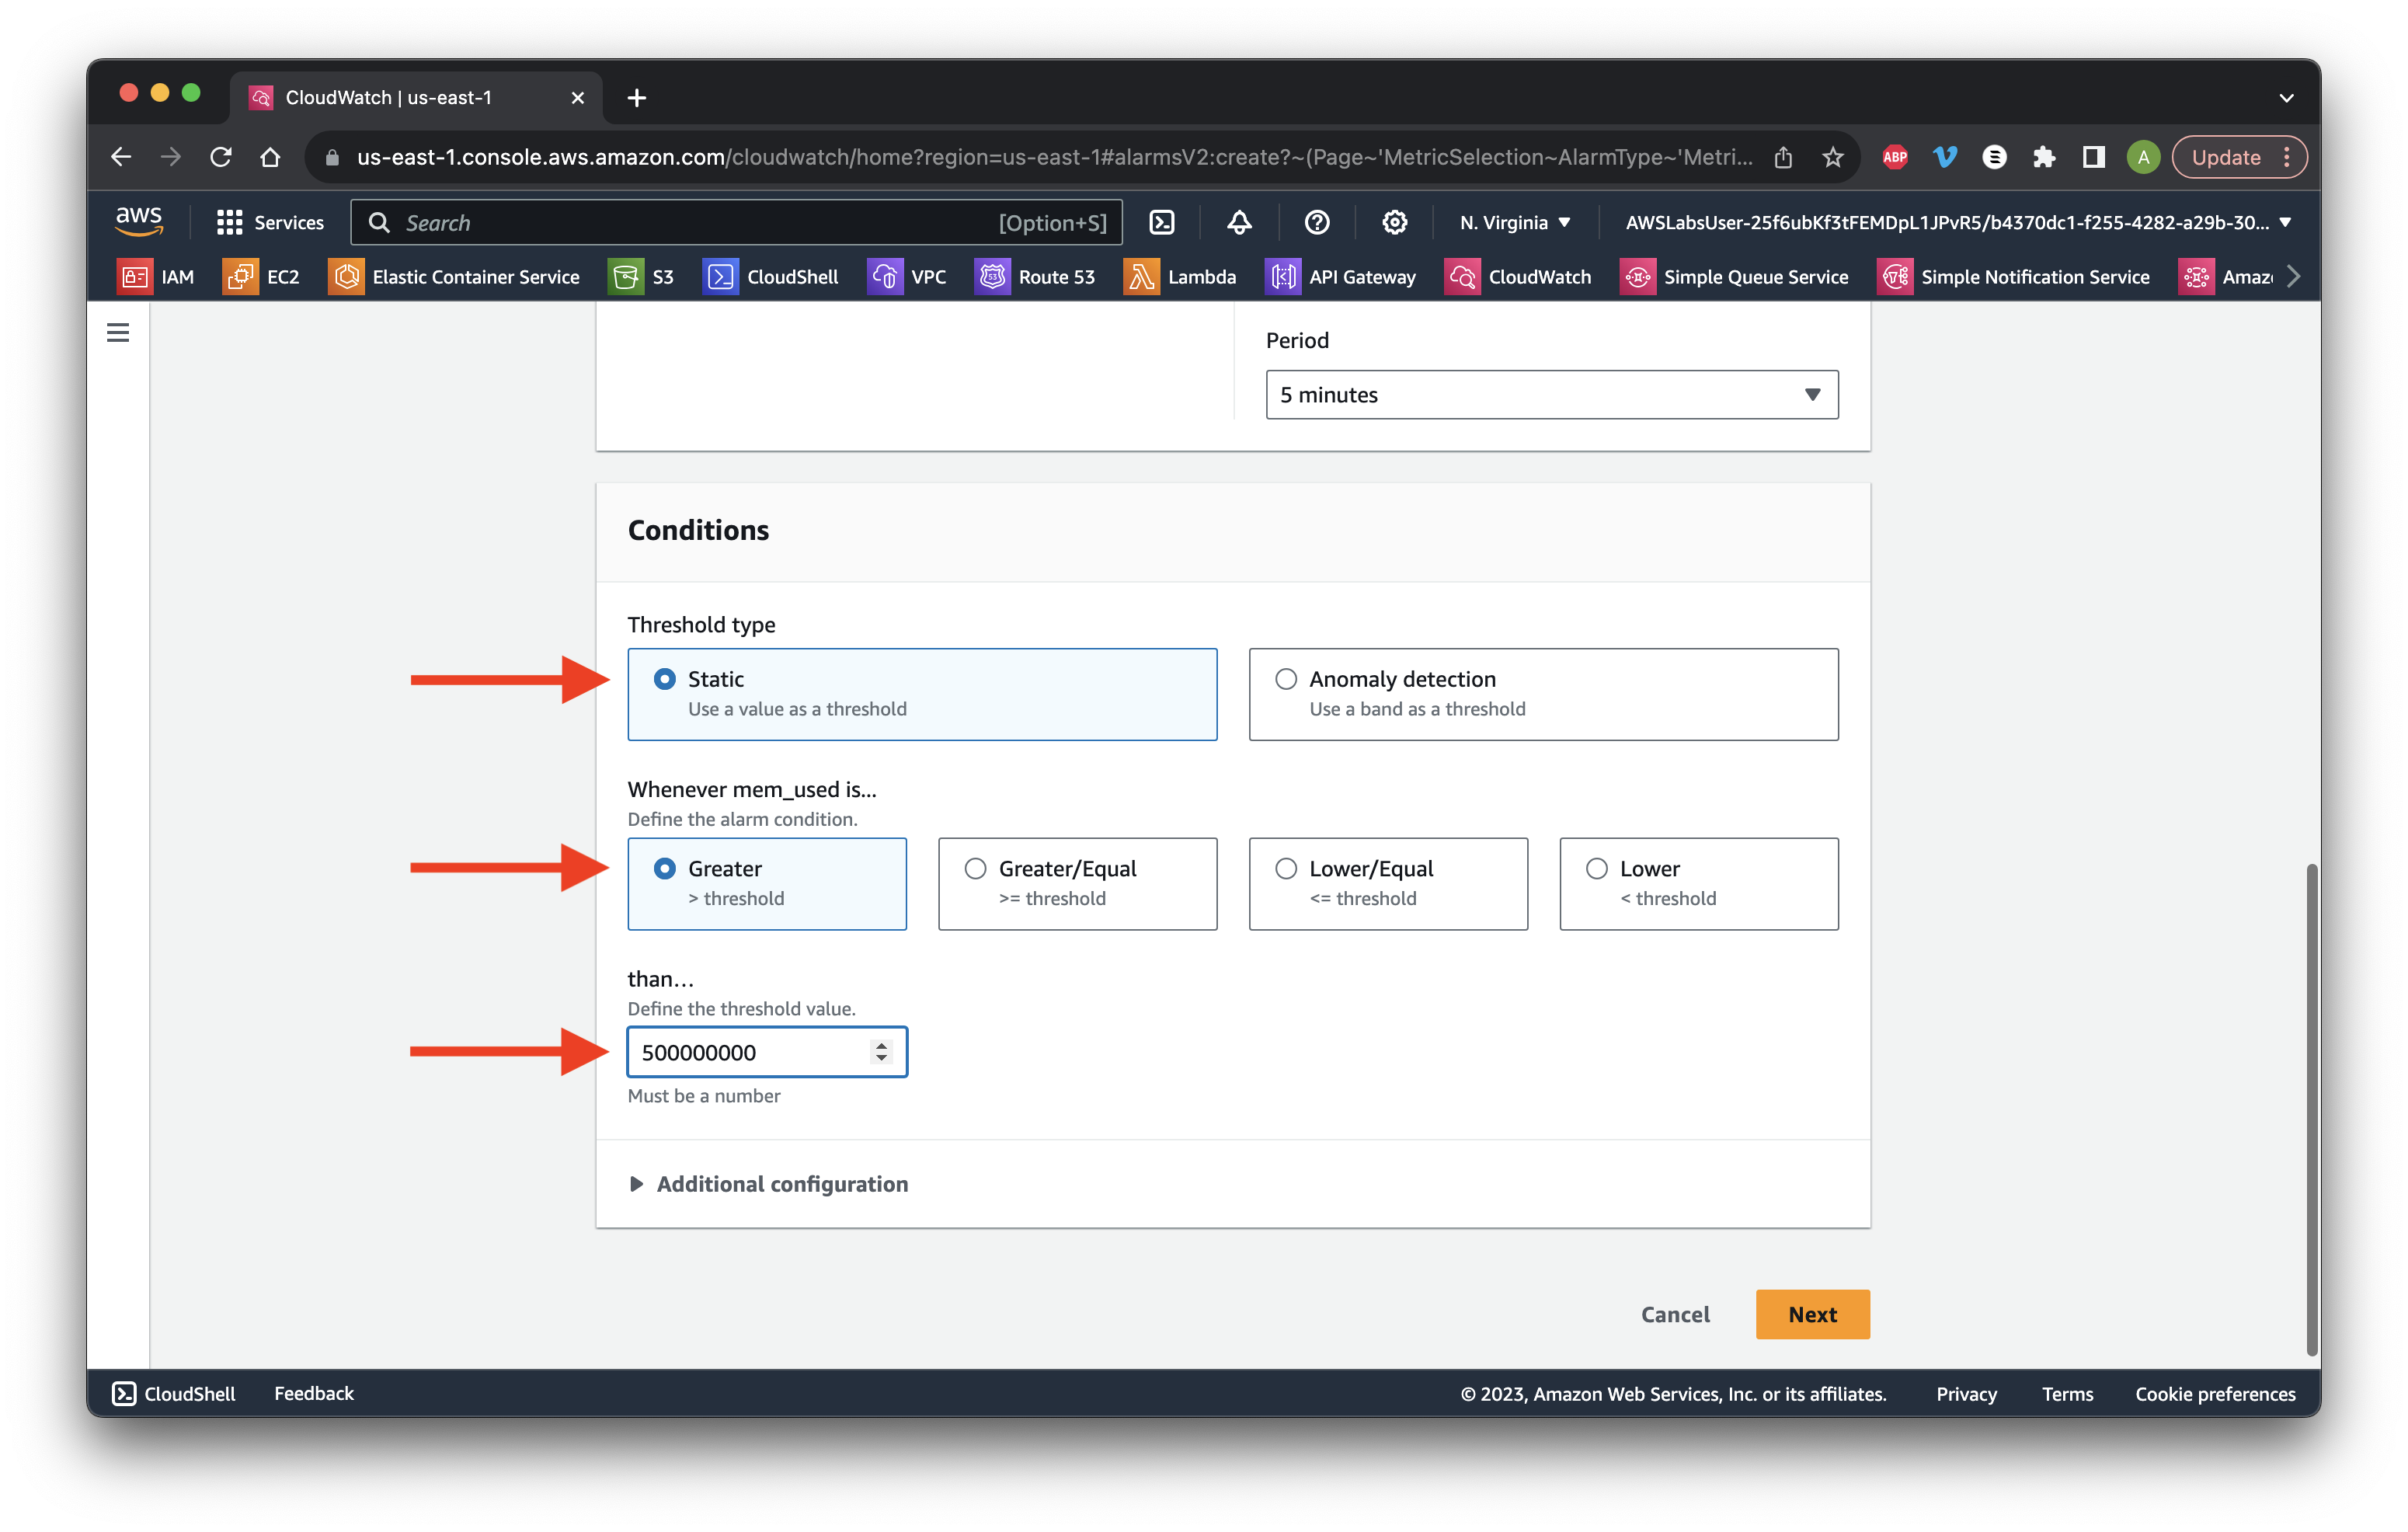Open Lambda shortcut in favorites bar
2408x1532 pixels.
[x=1180, y=277]
